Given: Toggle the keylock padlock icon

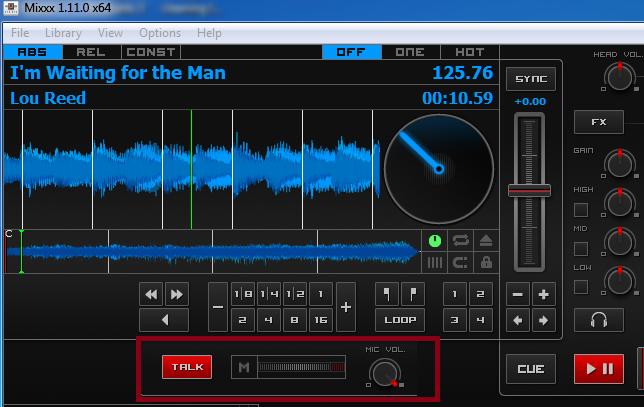Looking at the screenshot, I should pos(486,262).
